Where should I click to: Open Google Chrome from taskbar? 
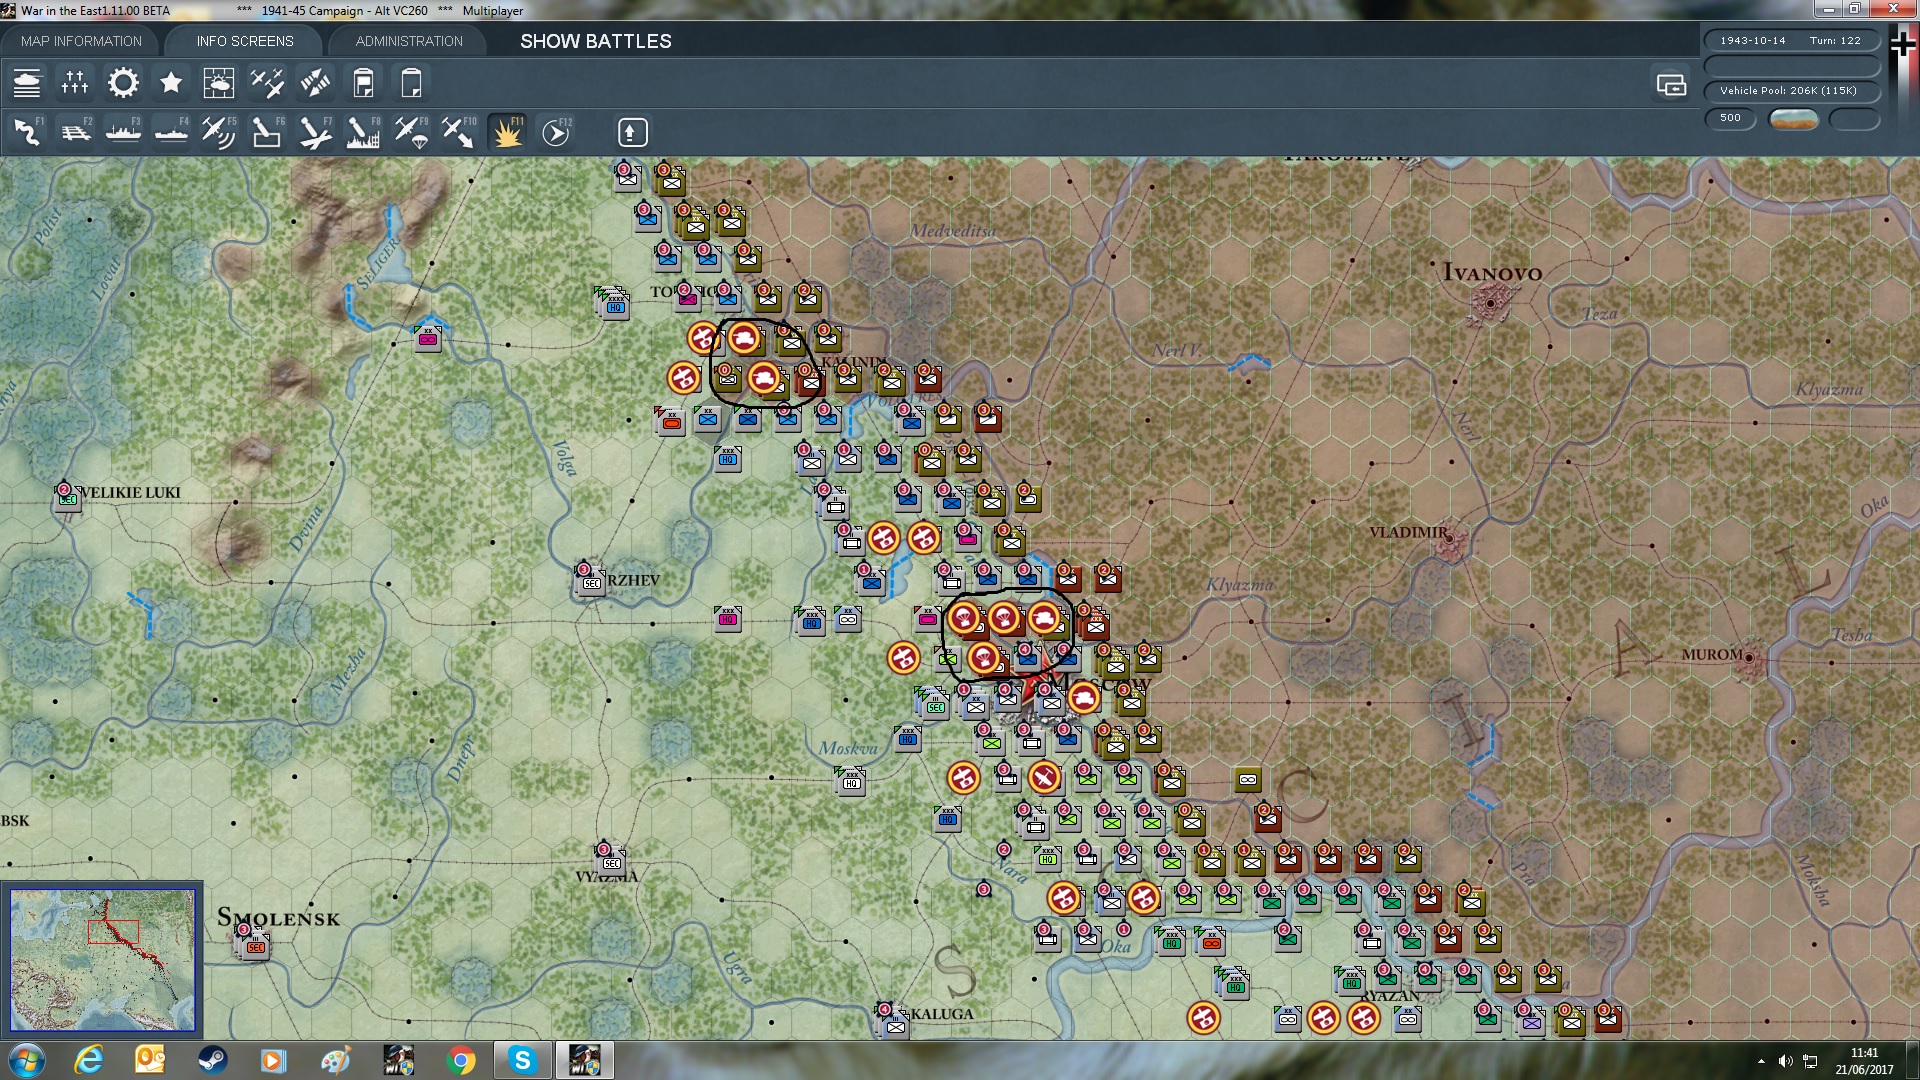(461, 1060)
